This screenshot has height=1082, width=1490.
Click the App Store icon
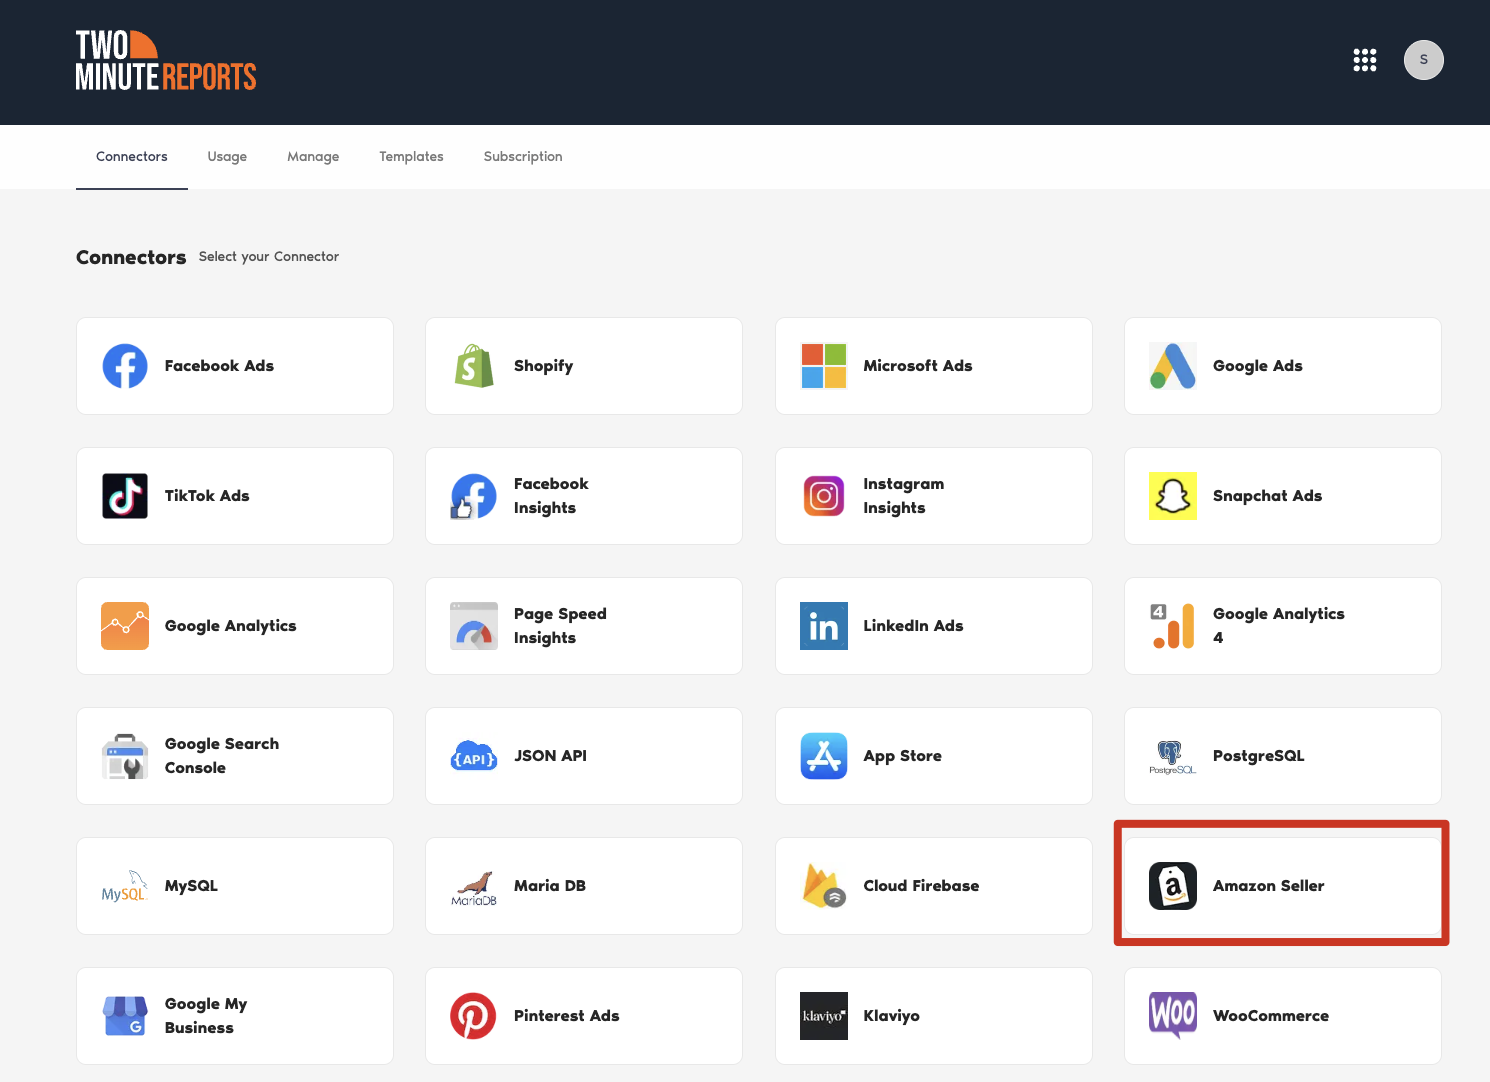click(824, 756)
